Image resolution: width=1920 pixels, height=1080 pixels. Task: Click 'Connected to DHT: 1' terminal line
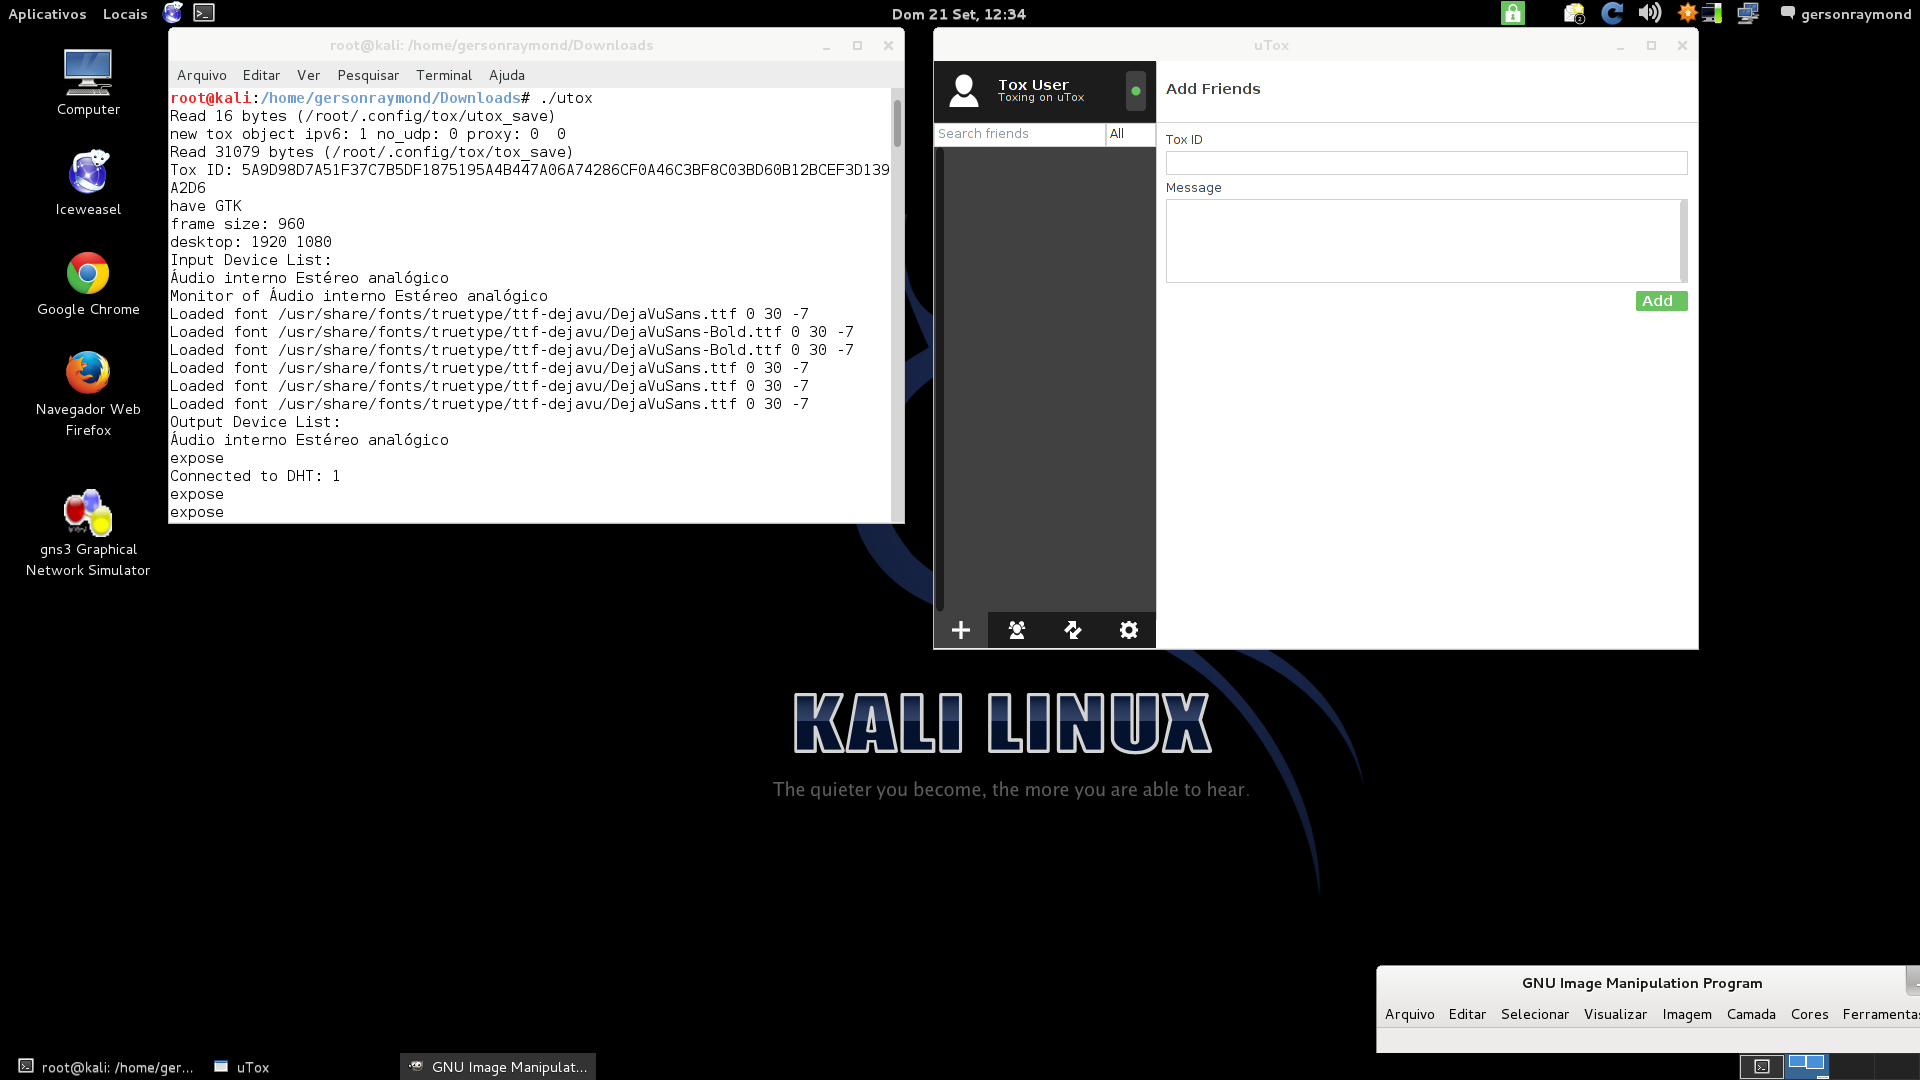pyautogui.click(x=255, y=476)
